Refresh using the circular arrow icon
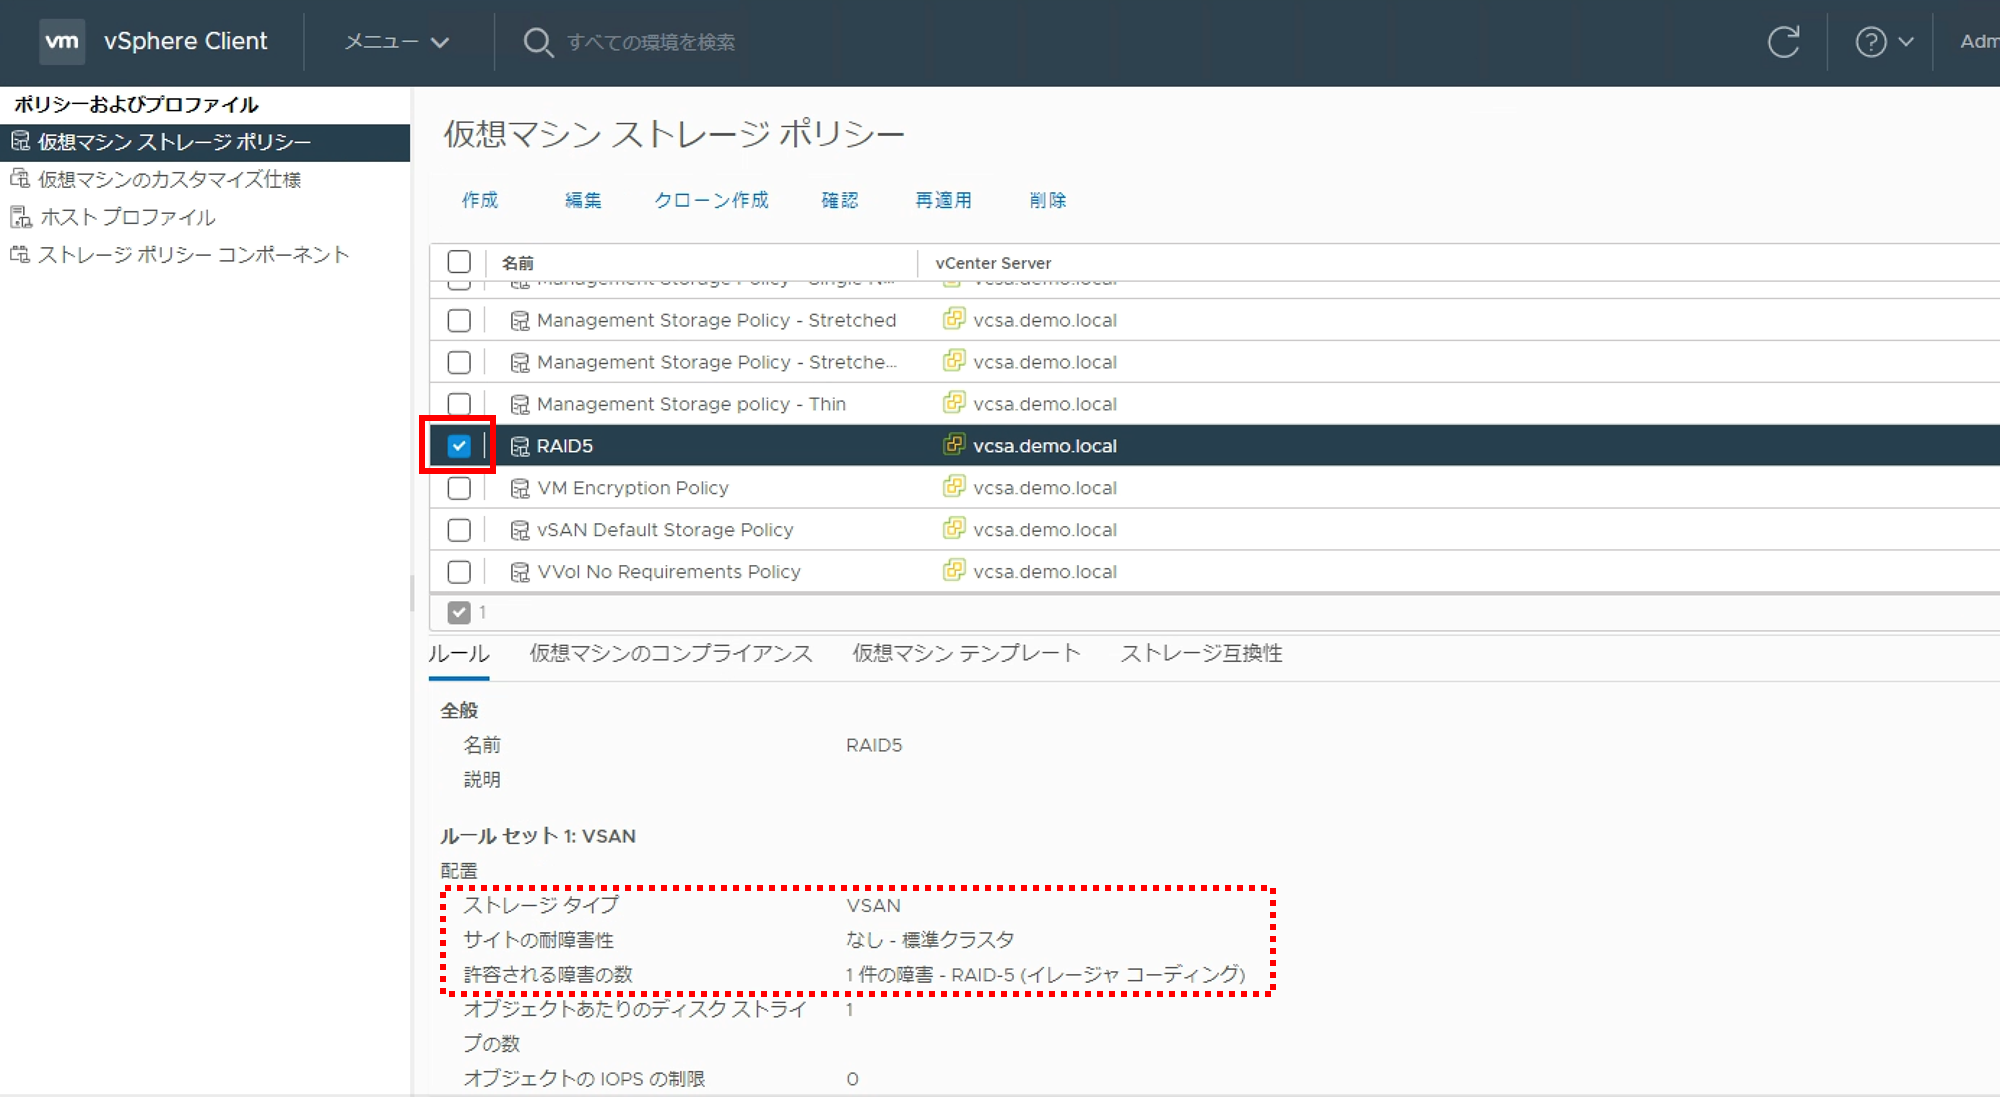 tap(1783, 42)
